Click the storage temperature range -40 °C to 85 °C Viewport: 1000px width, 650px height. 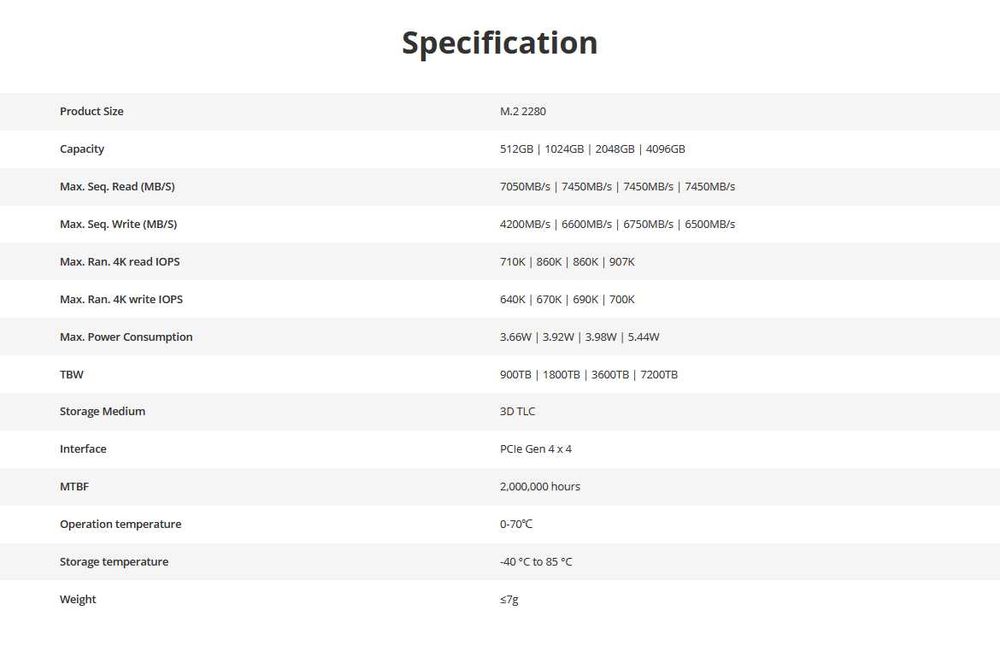click(x=536, y=562)
